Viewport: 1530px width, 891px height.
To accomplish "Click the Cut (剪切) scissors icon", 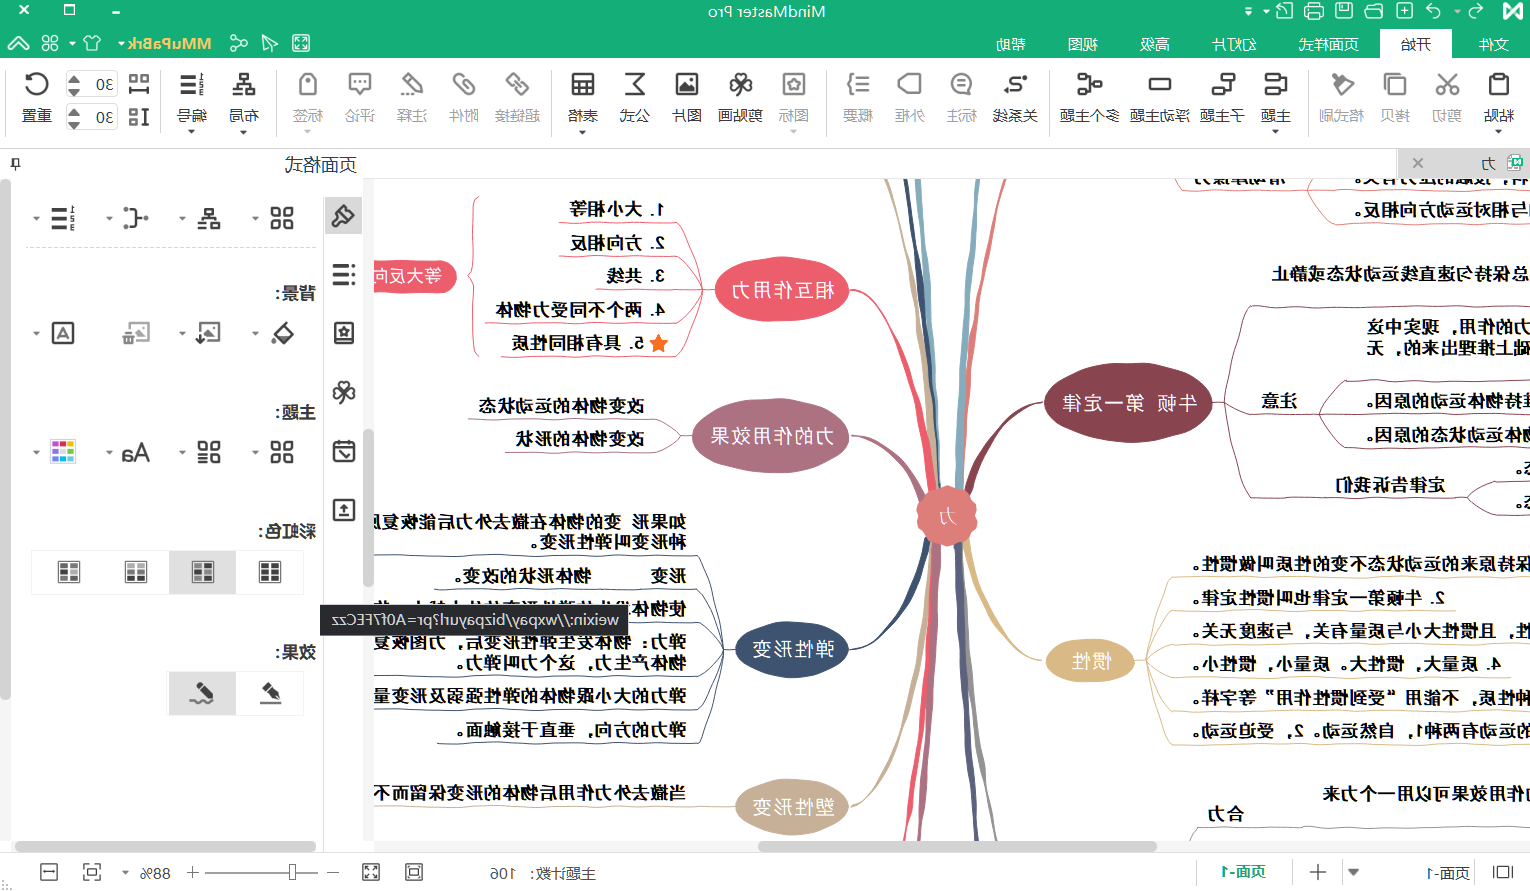I will point(1446,85).
